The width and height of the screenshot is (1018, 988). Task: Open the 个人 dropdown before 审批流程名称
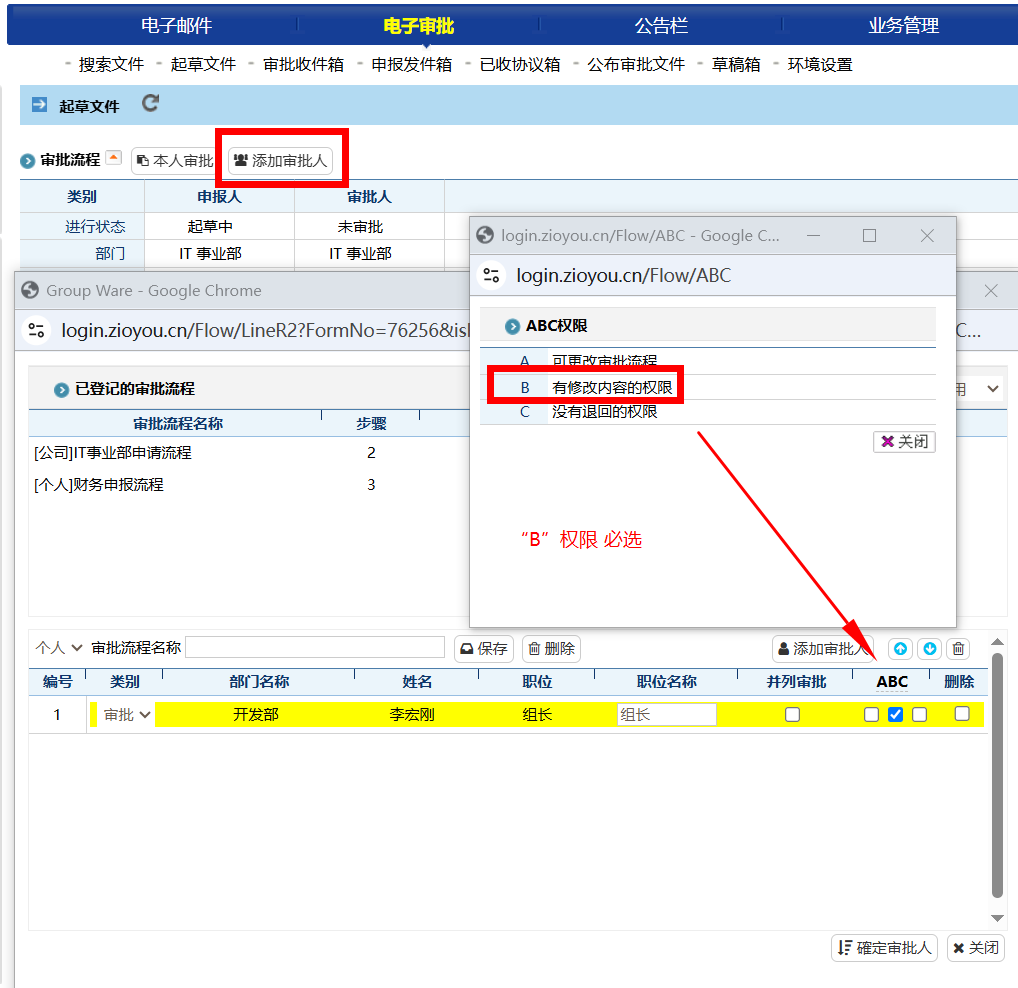[x=59, y=648]
